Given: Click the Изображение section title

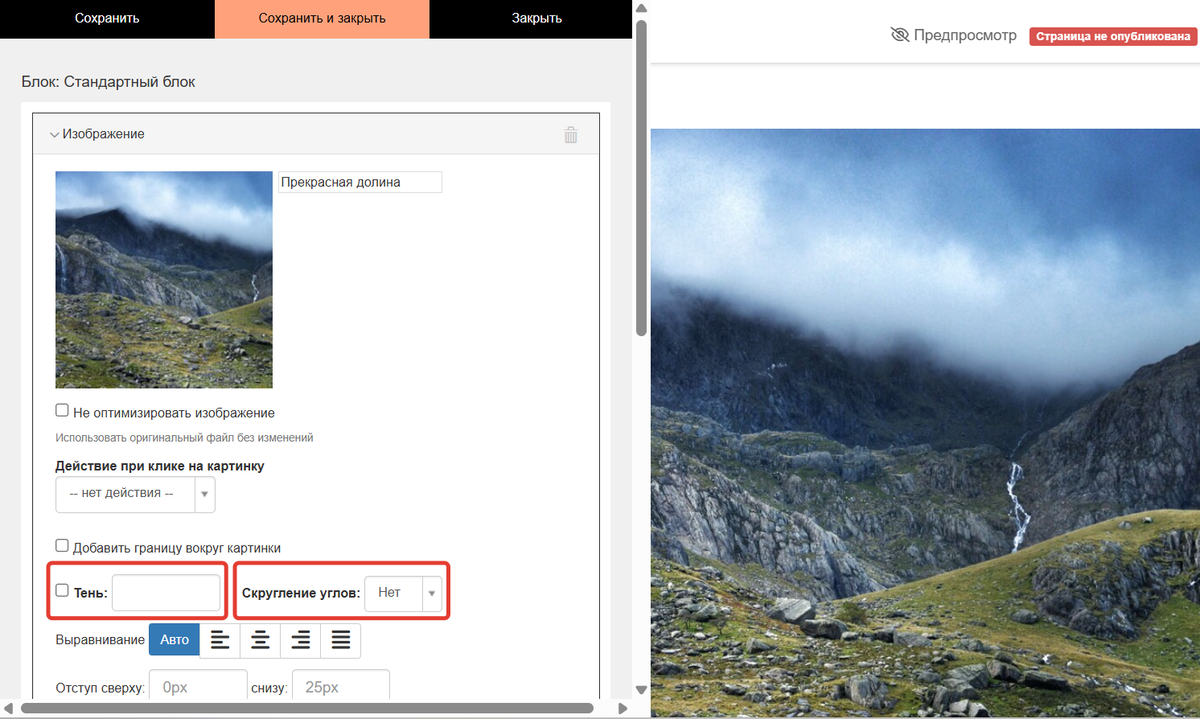Looking at the screenshot, I should (x=103, y=134).
